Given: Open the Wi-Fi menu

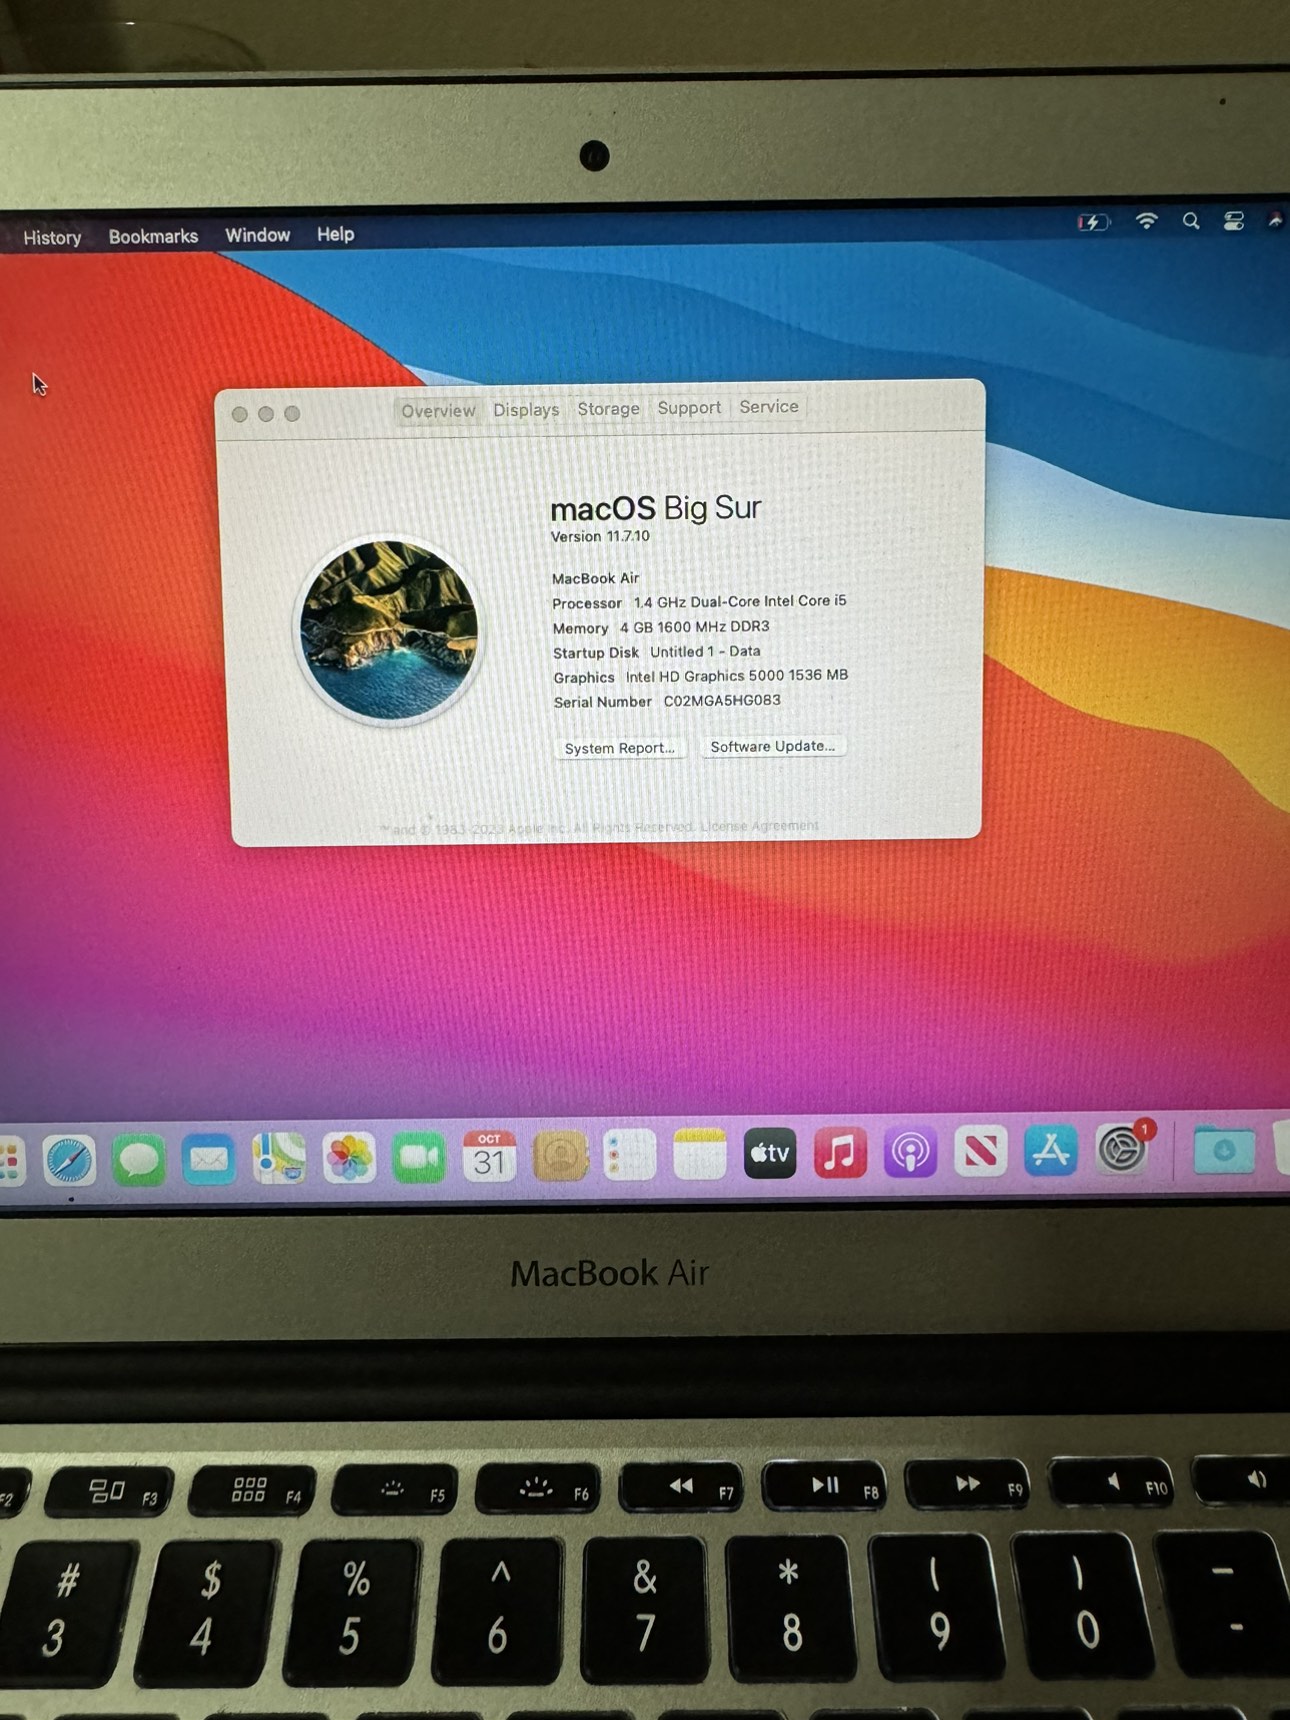Looking at the screenshot, I should click(x=1146, y=221).
